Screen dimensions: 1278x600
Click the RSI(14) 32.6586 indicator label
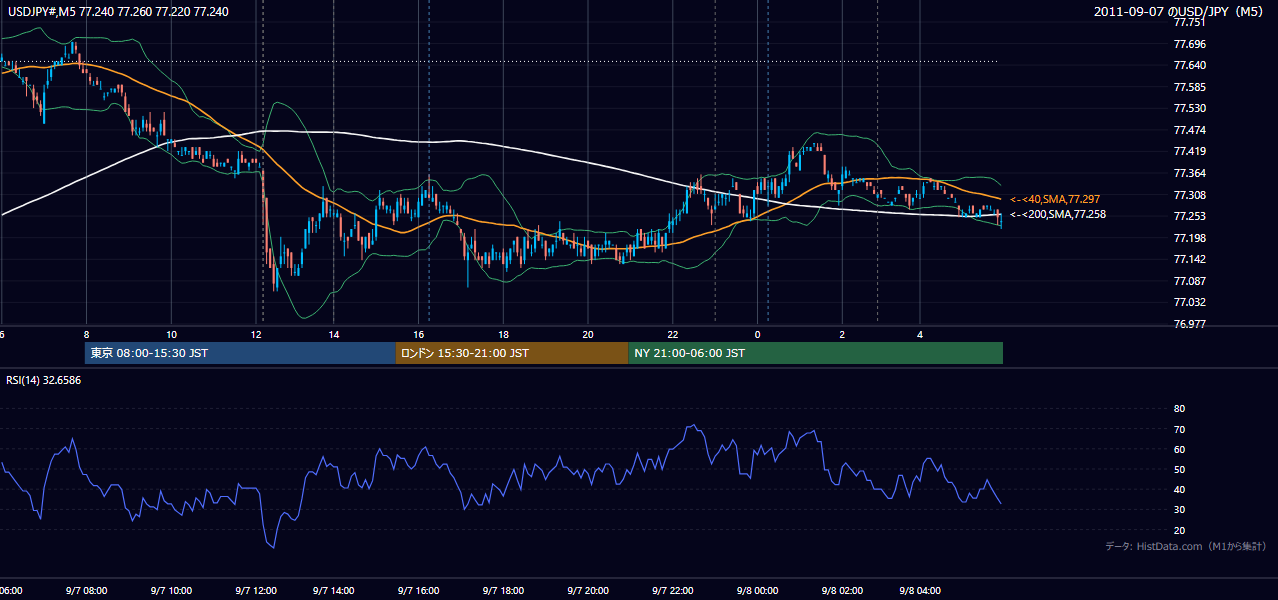(44, 380)
